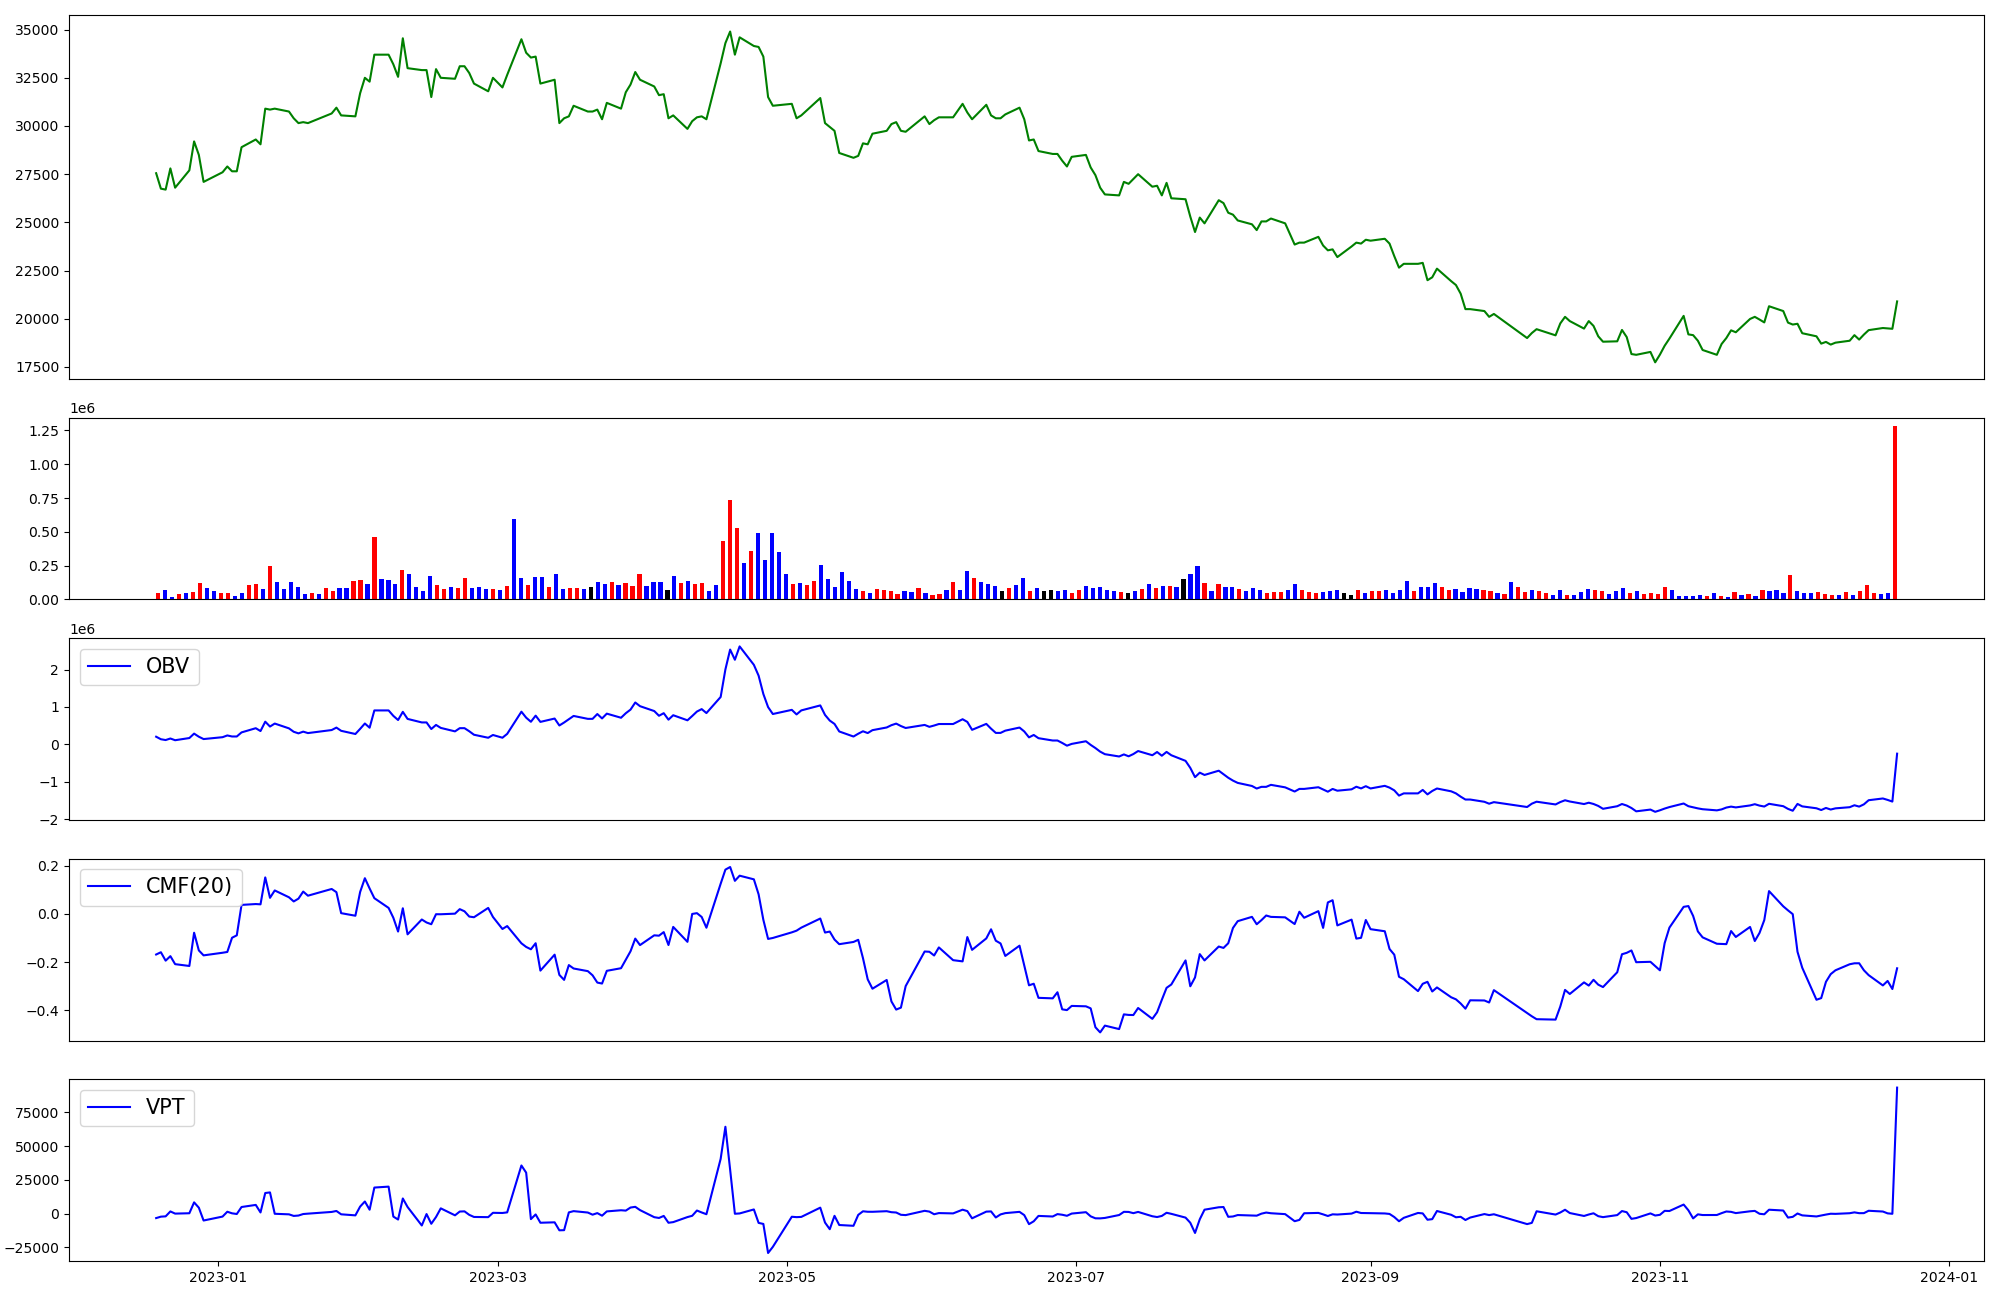The image size is (2000, 1300).
Task: Select the 2023-11 date tick label
Action: point(1660,1277)
